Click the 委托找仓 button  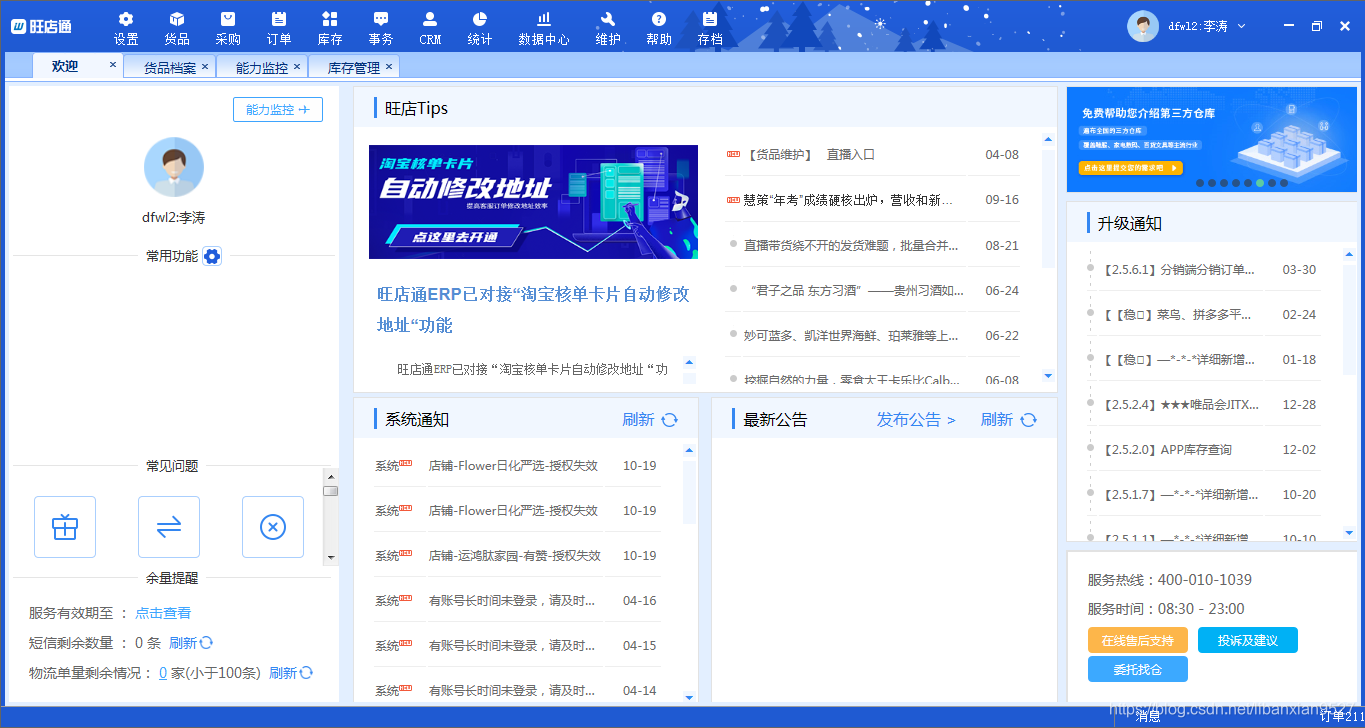click(1137, 669)
